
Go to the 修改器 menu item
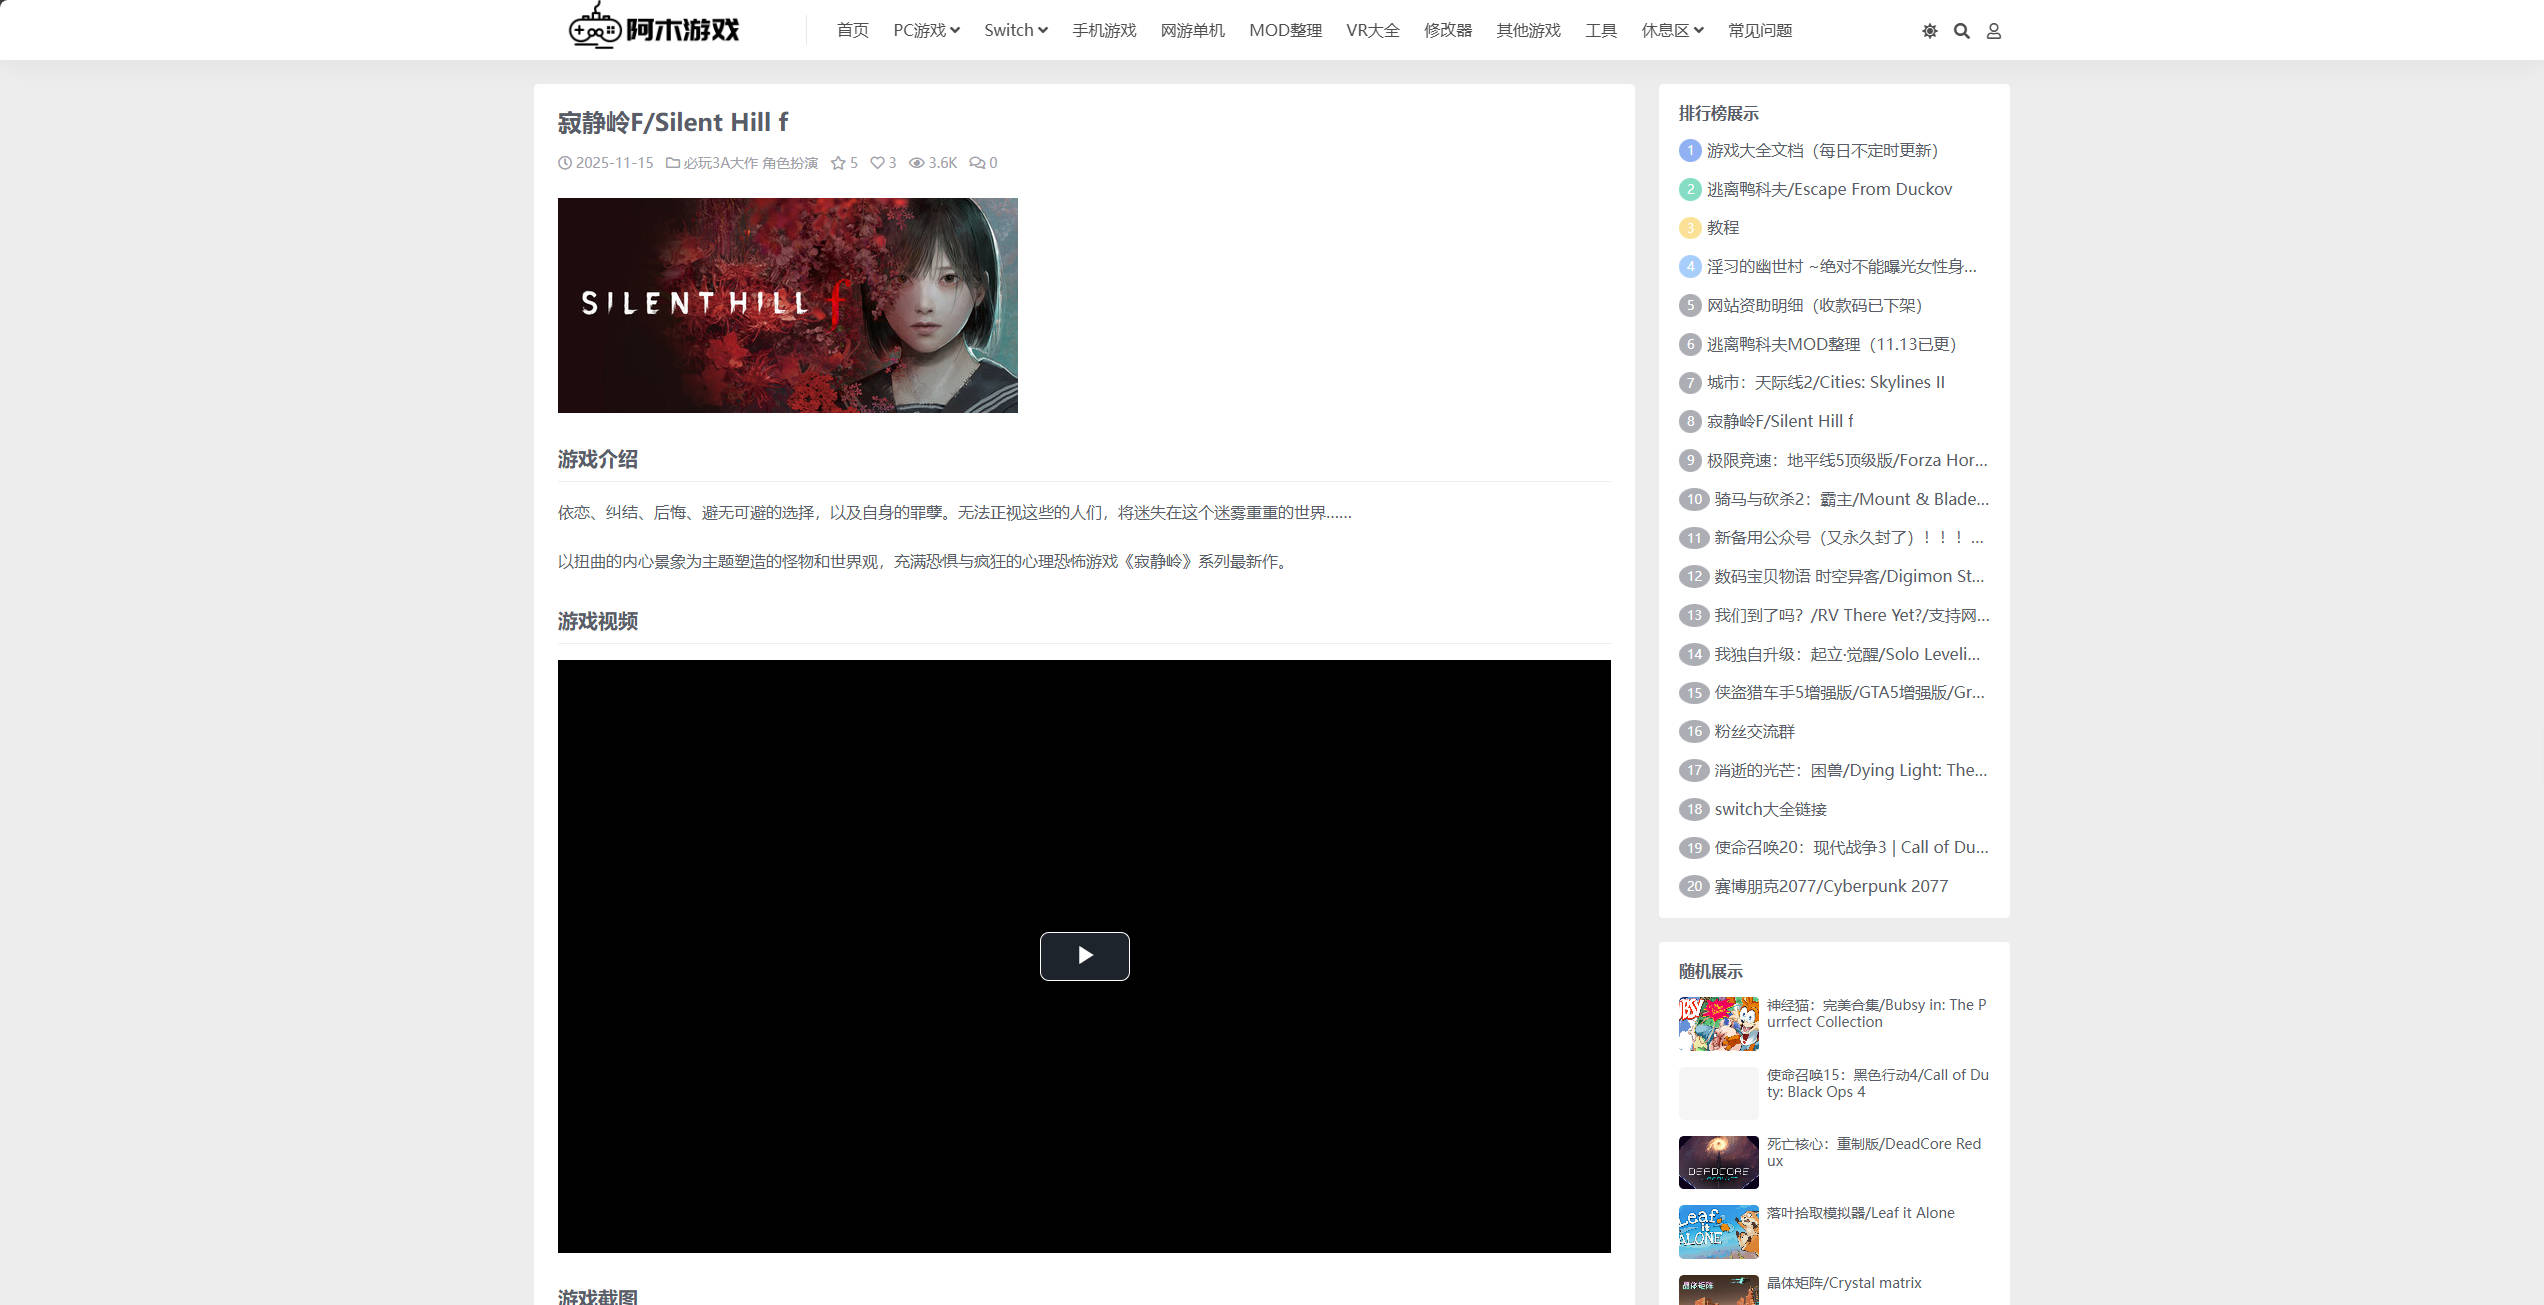[x=1447, y=30]
